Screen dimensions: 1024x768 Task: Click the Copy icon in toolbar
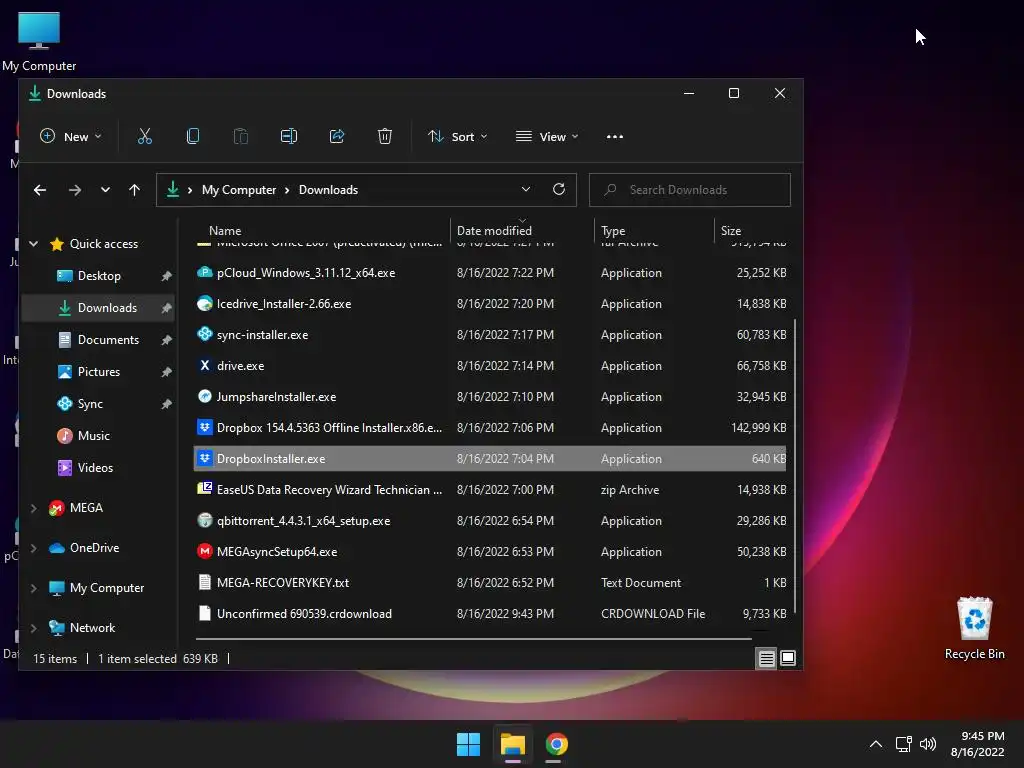click(193, 136)
